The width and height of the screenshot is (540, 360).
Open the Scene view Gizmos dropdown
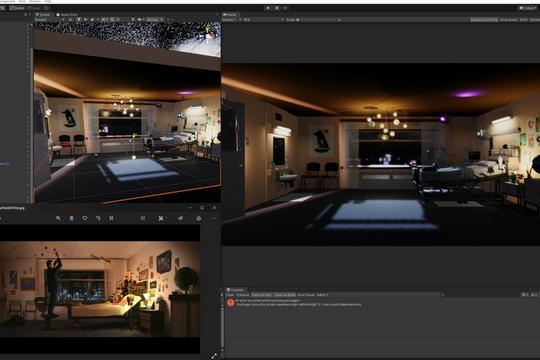[x=154, y=20]
